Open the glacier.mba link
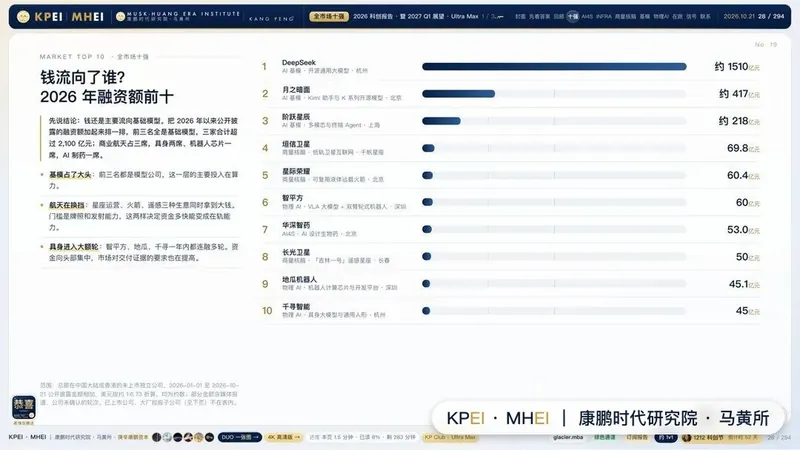 point(568,437)
